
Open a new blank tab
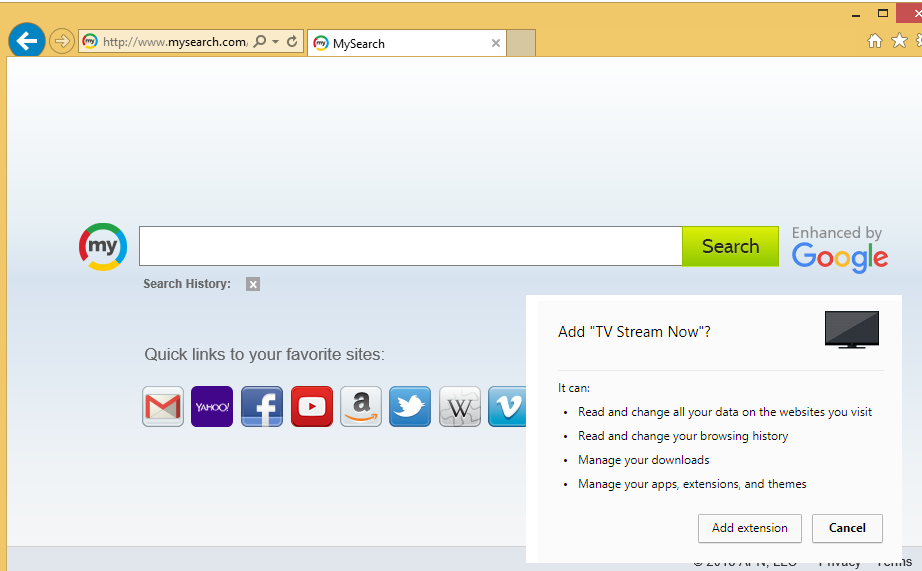[x=521, y=43]
